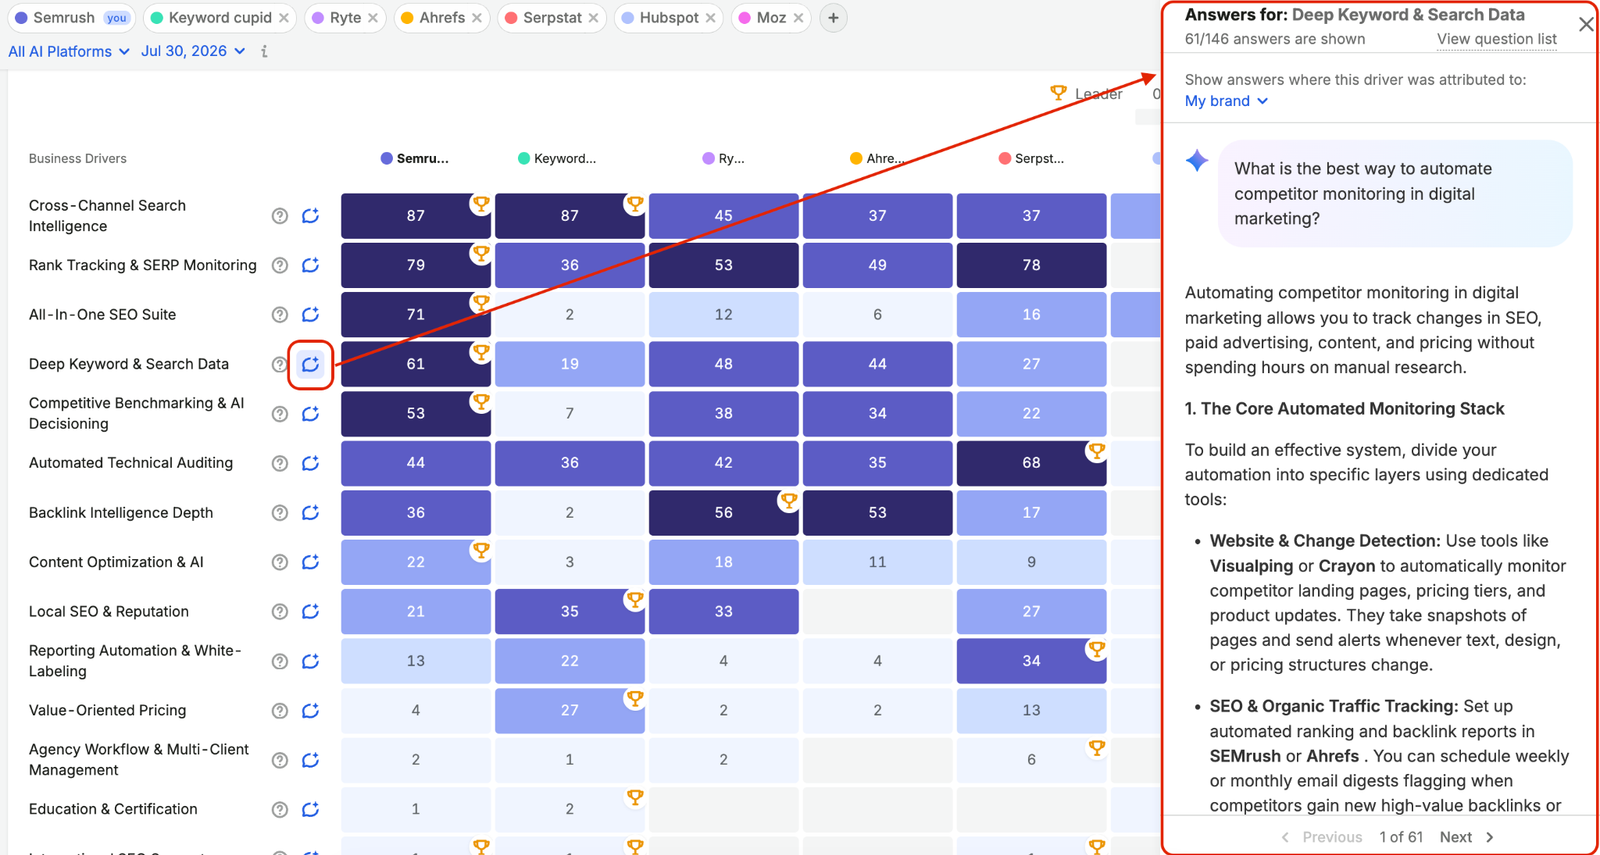Image resolution: width=1600 pixels, height=855 pixels.
Task: Open answers icon for Automated Technical Auditing
Action: tap(311, 463)
